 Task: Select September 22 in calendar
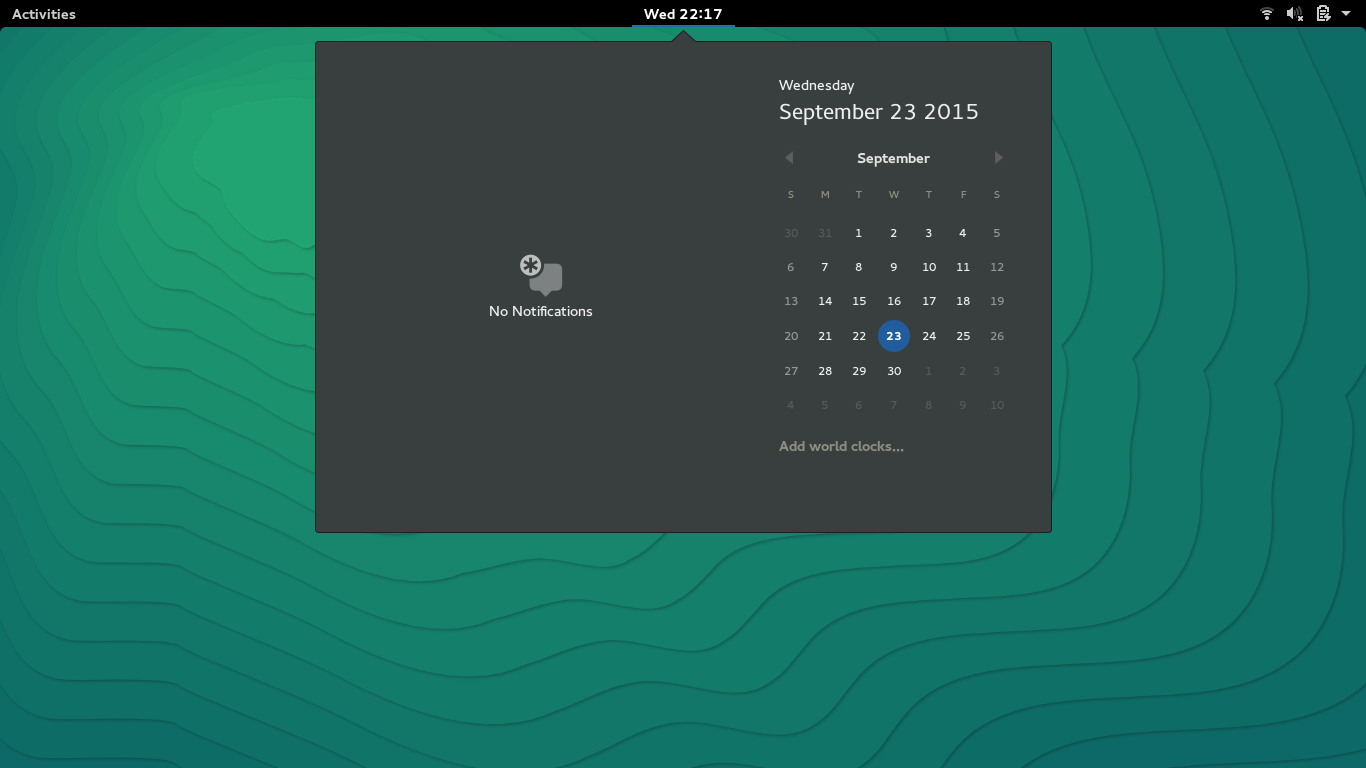click(859, 336)
